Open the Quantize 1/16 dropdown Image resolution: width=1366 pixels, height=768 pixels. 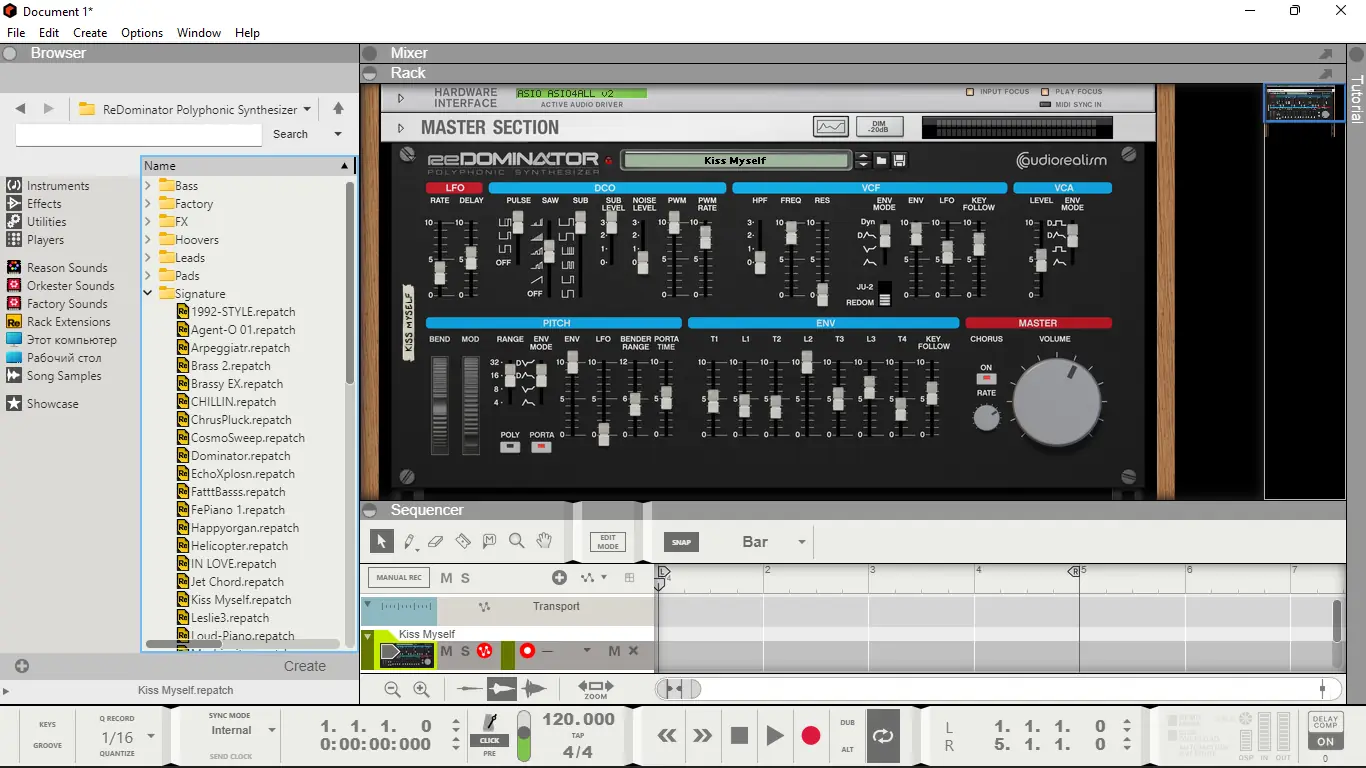coord(151,736)
